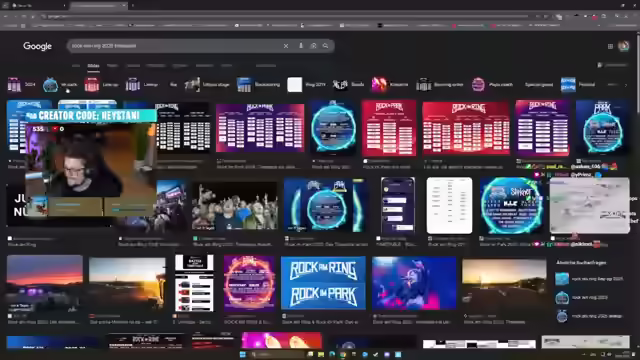Open the singer on purple stage image
The width and height of the screenshot is (640, 360).
pos(414,282)
